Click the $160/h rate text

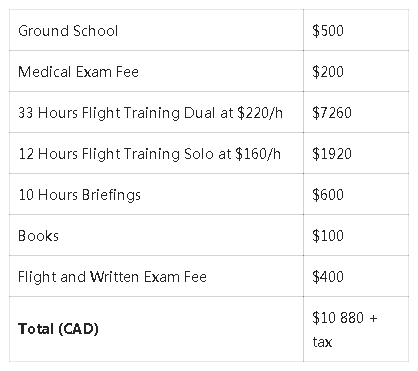pyautogui.click(x=258, y=154)
